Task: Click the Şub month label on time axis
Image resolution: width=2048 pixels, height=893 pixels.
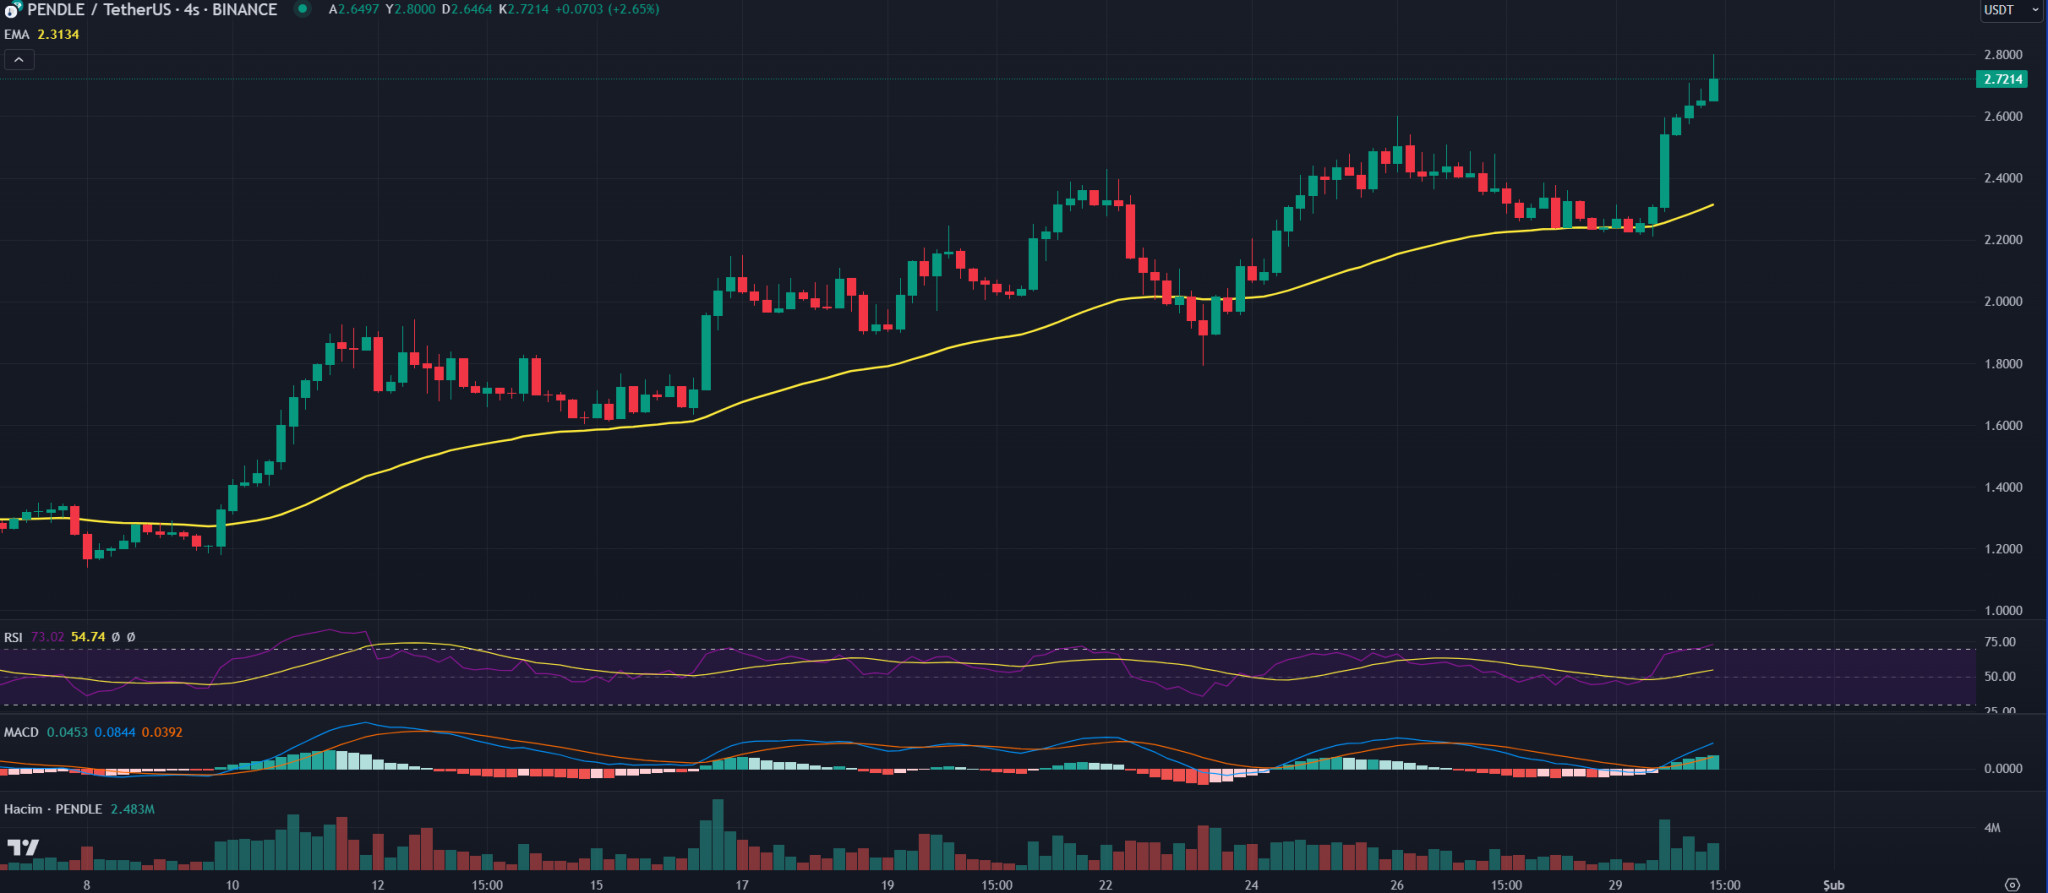Action: click(1833, 885)
